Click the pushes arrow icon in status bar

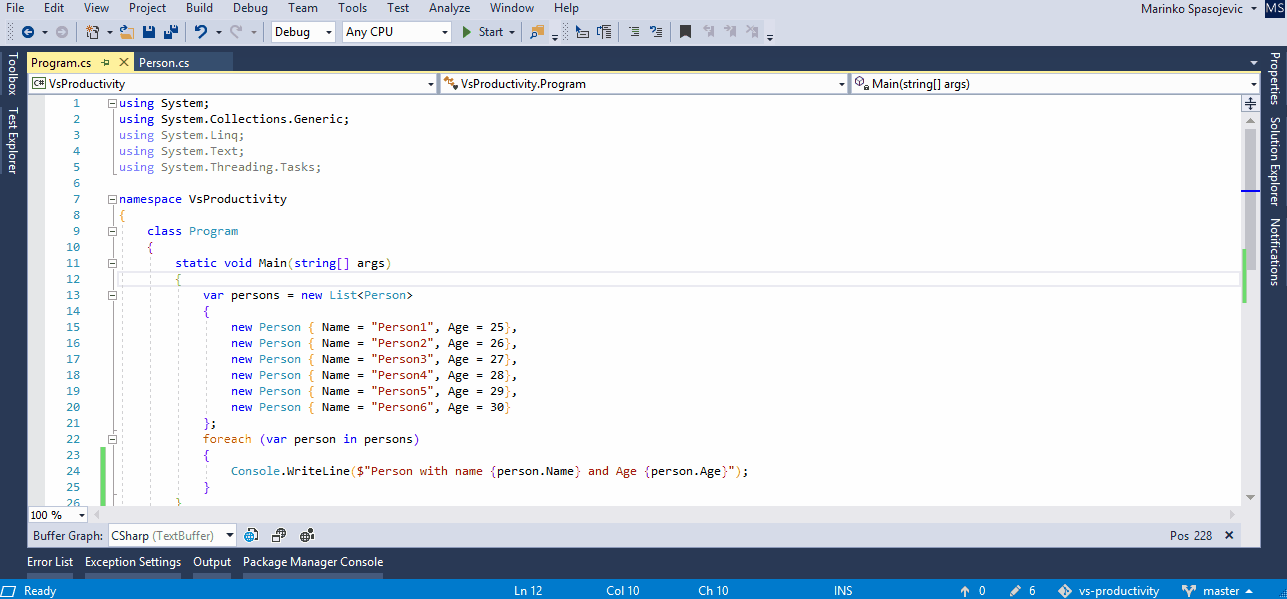click(x=964, y=590)
